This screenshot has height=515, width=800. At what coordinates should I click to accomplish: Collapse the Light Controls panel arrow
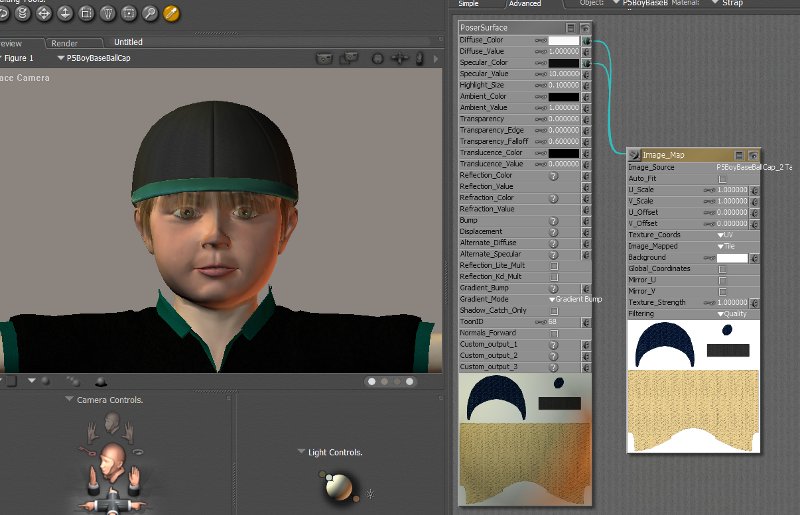tap(301, 452)
